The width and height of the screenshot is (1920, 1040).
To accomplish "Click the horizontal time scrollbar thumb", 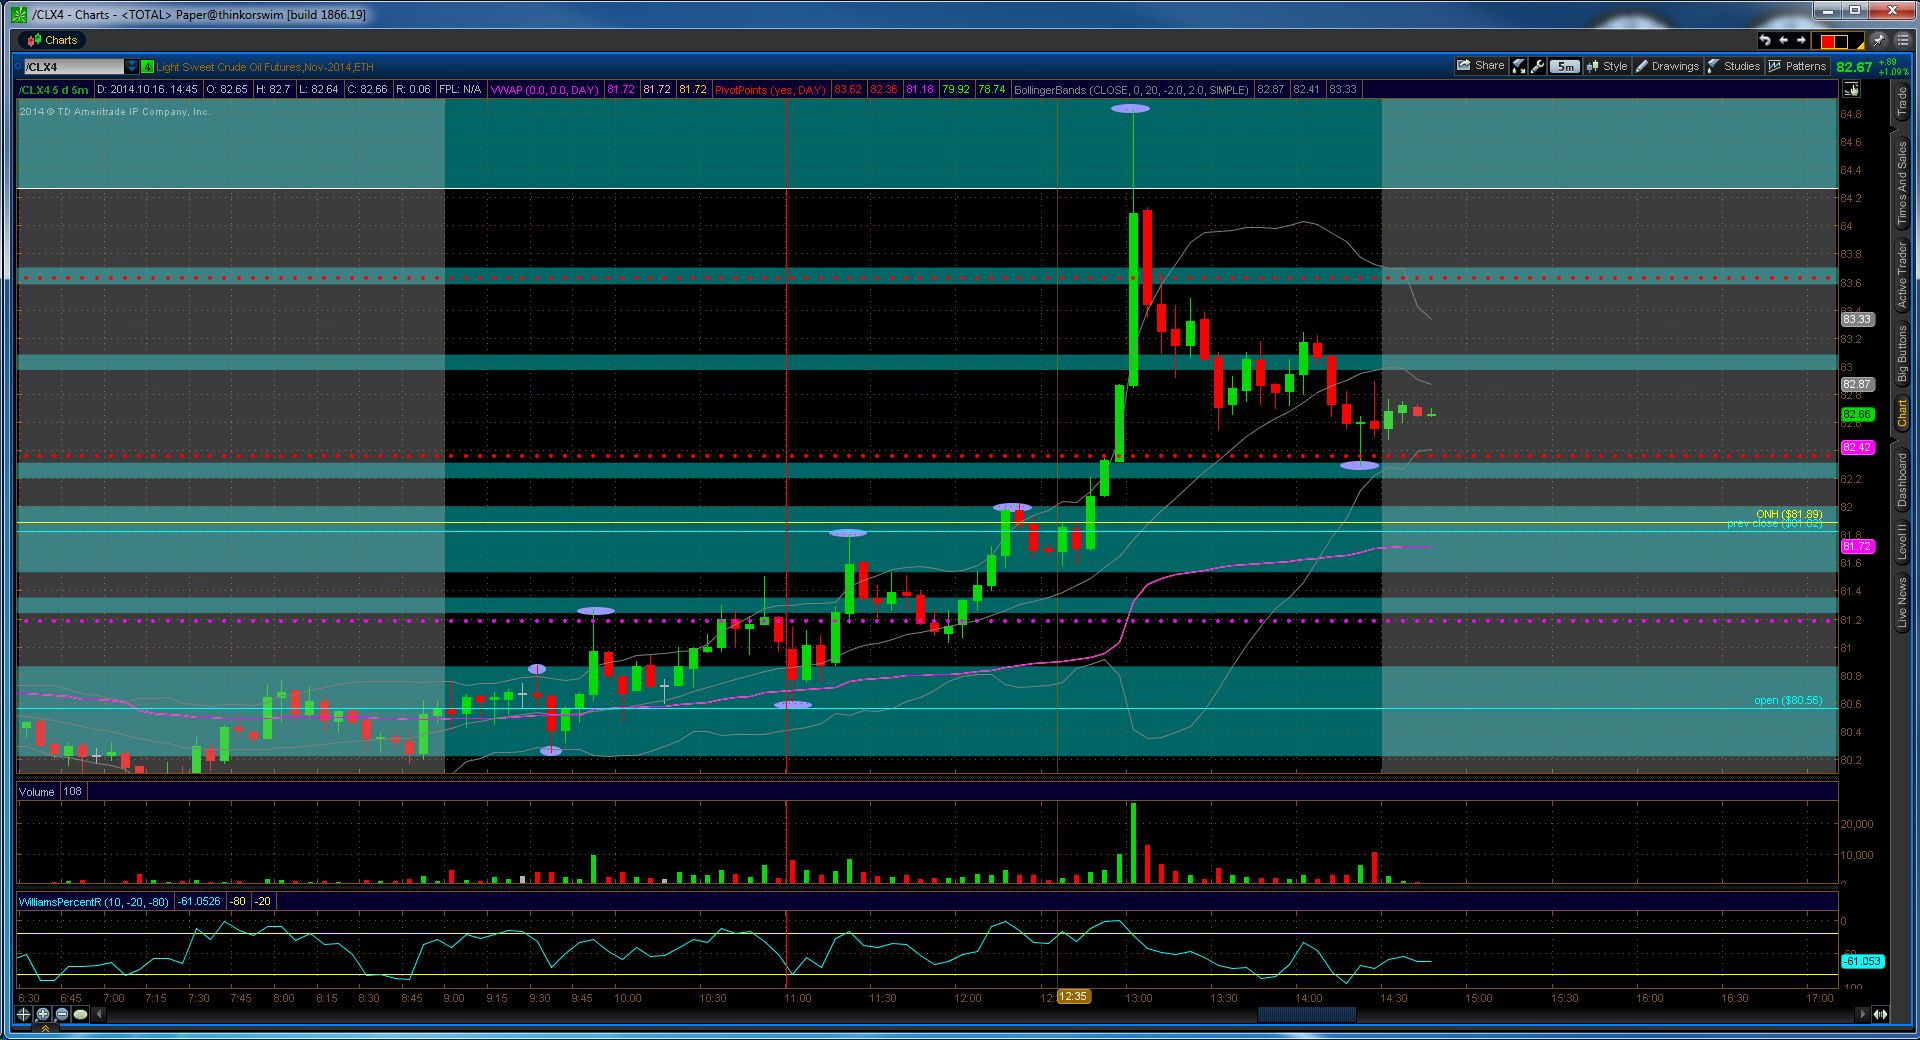I will 1306,1014.
